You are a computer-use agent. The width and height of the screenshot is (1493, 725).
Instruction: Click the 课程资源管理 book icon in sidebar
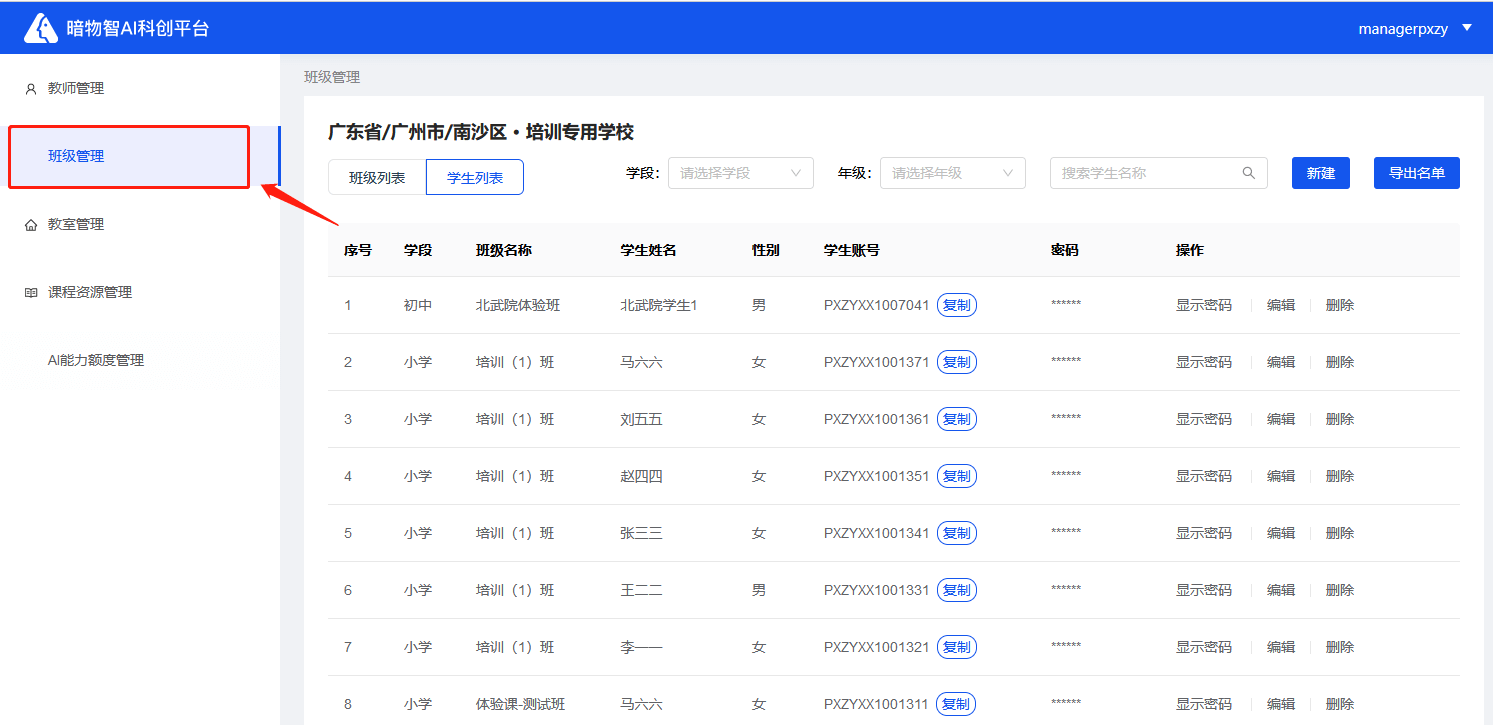[x=30, y=293]
